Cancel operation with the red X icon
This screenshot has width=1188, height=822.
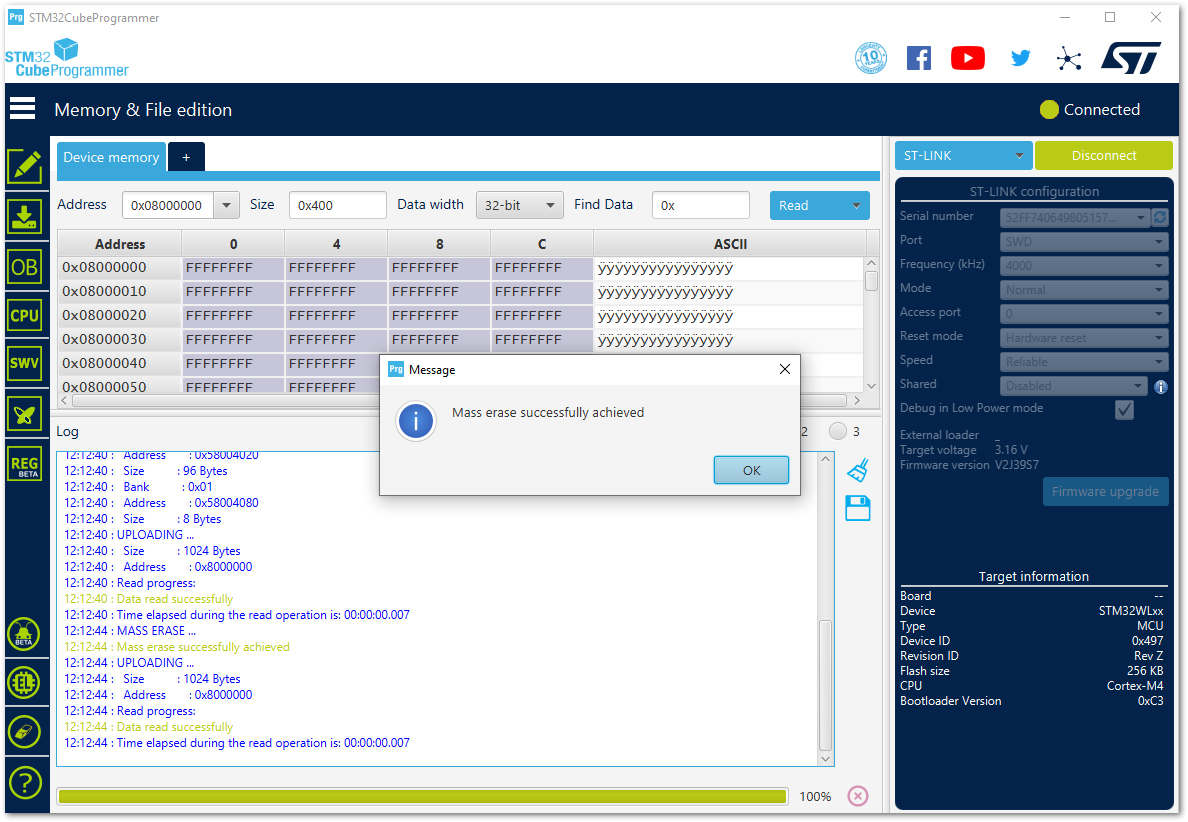point(858,796)
